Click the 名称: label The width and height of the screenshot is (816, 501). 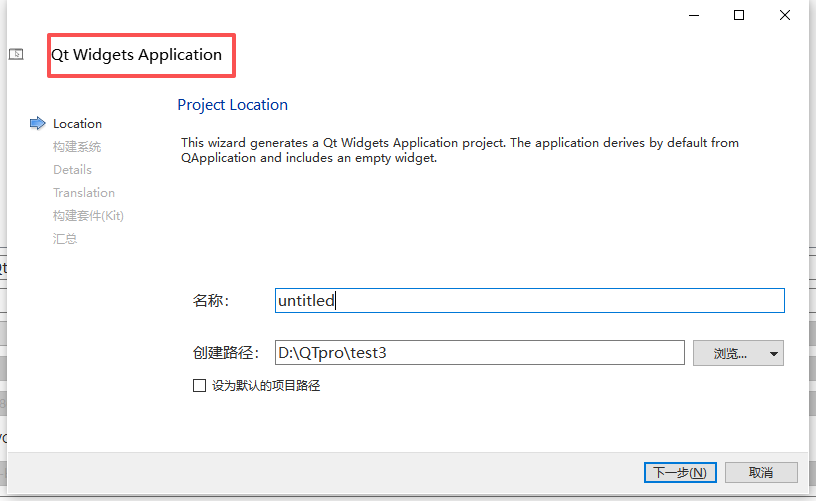tap(211, 301)
